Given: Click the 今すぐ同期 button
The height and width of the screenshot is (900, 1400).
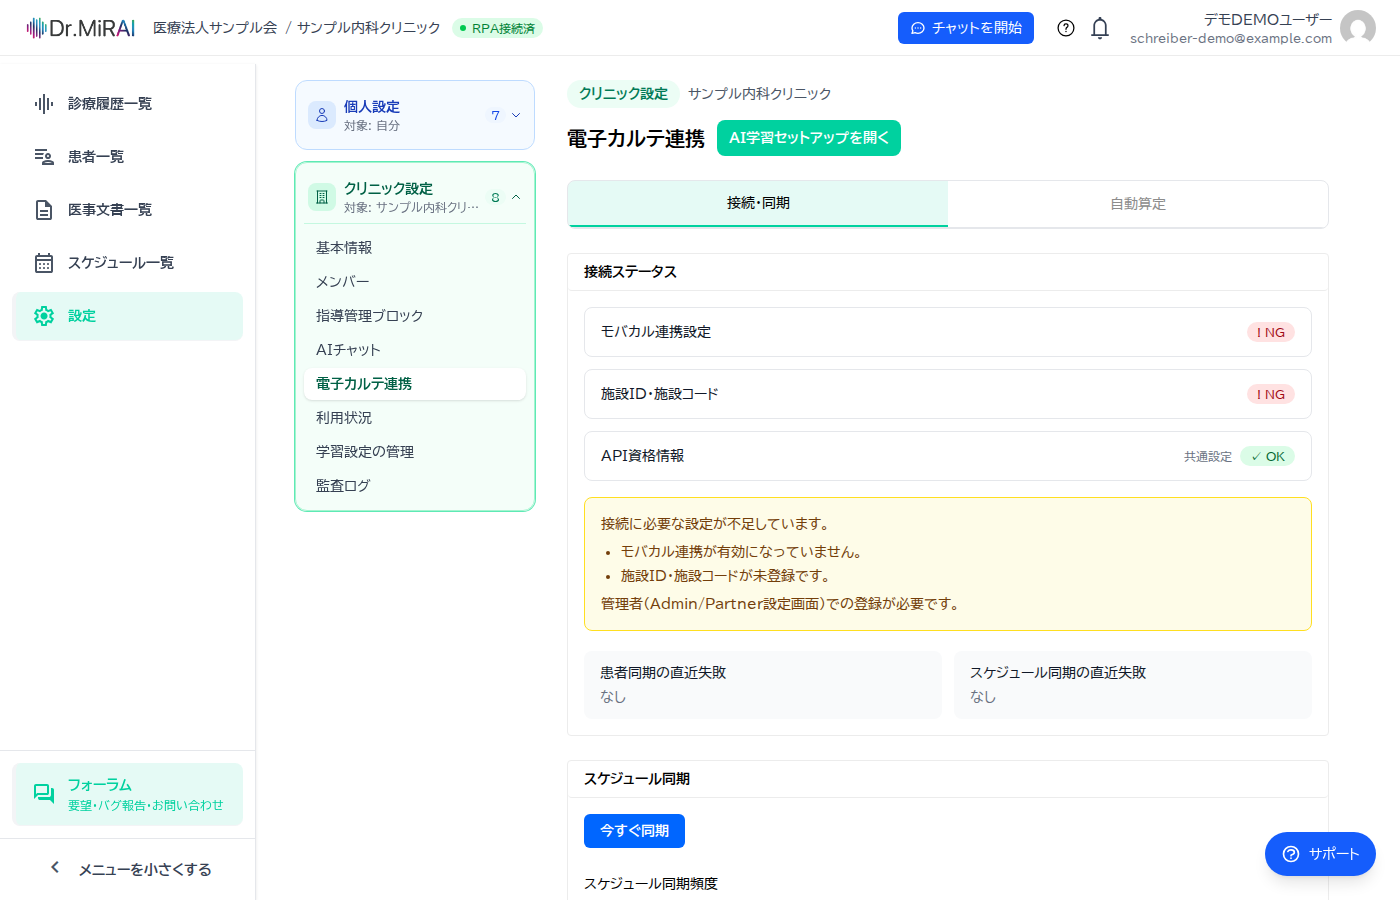Looking at the screenshot, I should pyautogui.click(x=634, y=831).
